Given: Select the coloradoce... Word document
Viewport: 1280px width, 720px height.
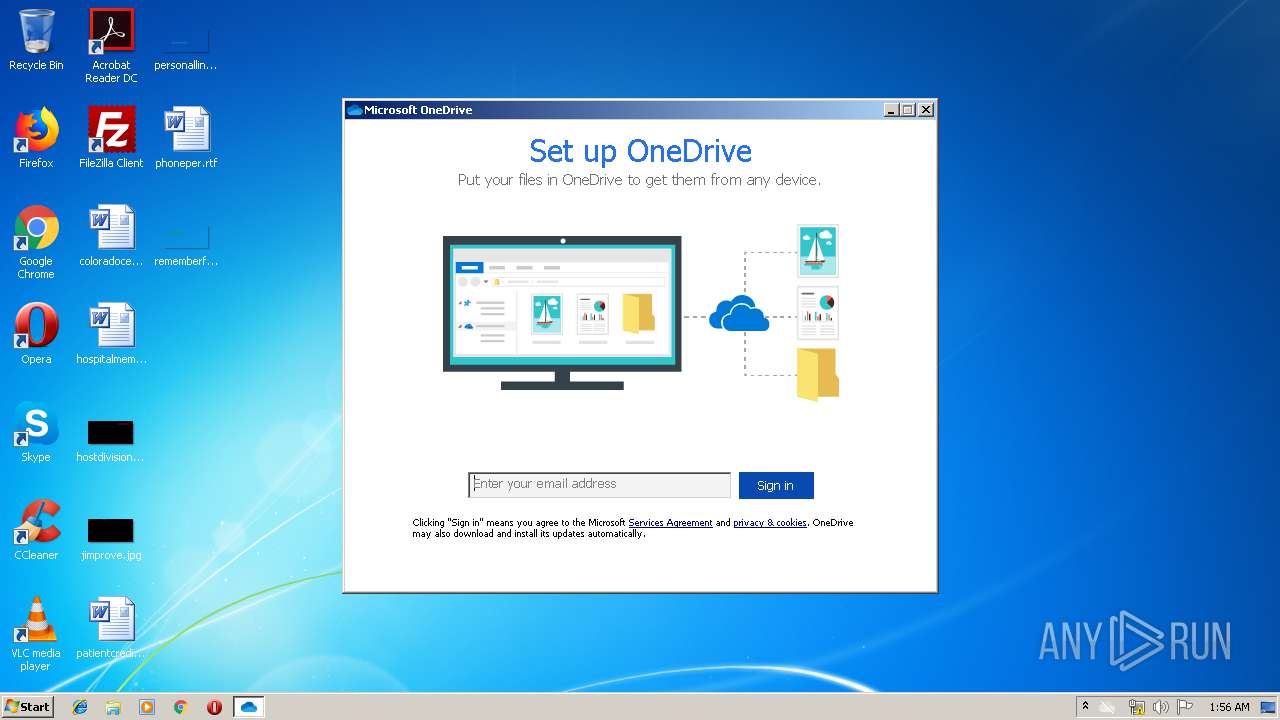Looking at the screenshot, I should pyautogui.click(x=111, y=236).
